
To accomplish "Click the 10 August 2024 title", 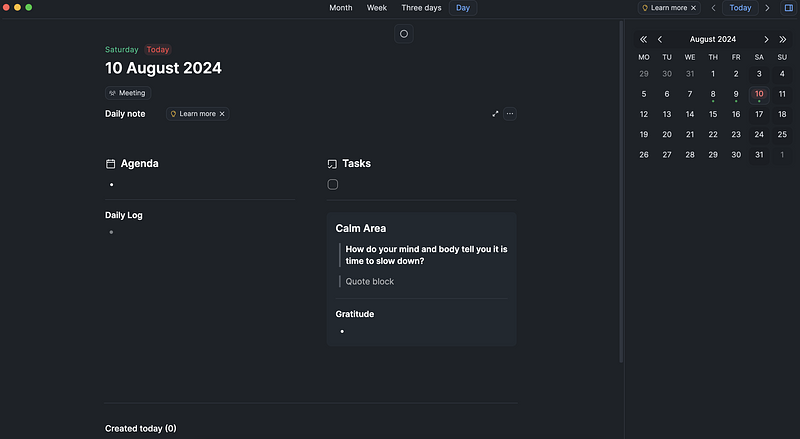I will point(163,68).
